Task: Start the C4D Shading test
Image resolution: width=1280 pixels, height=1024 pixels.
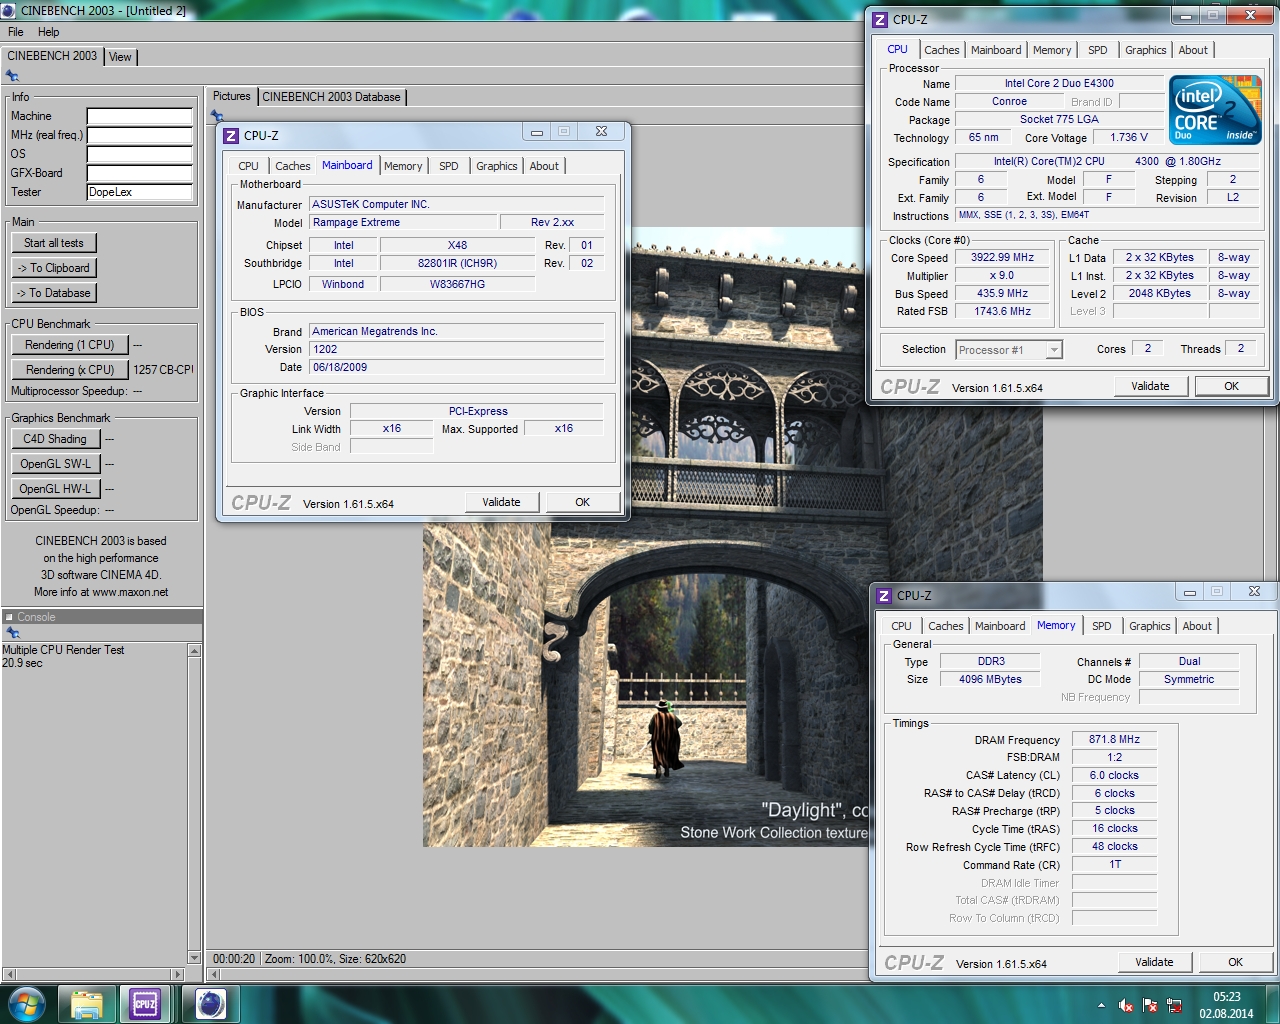Action: click(55, 439)
